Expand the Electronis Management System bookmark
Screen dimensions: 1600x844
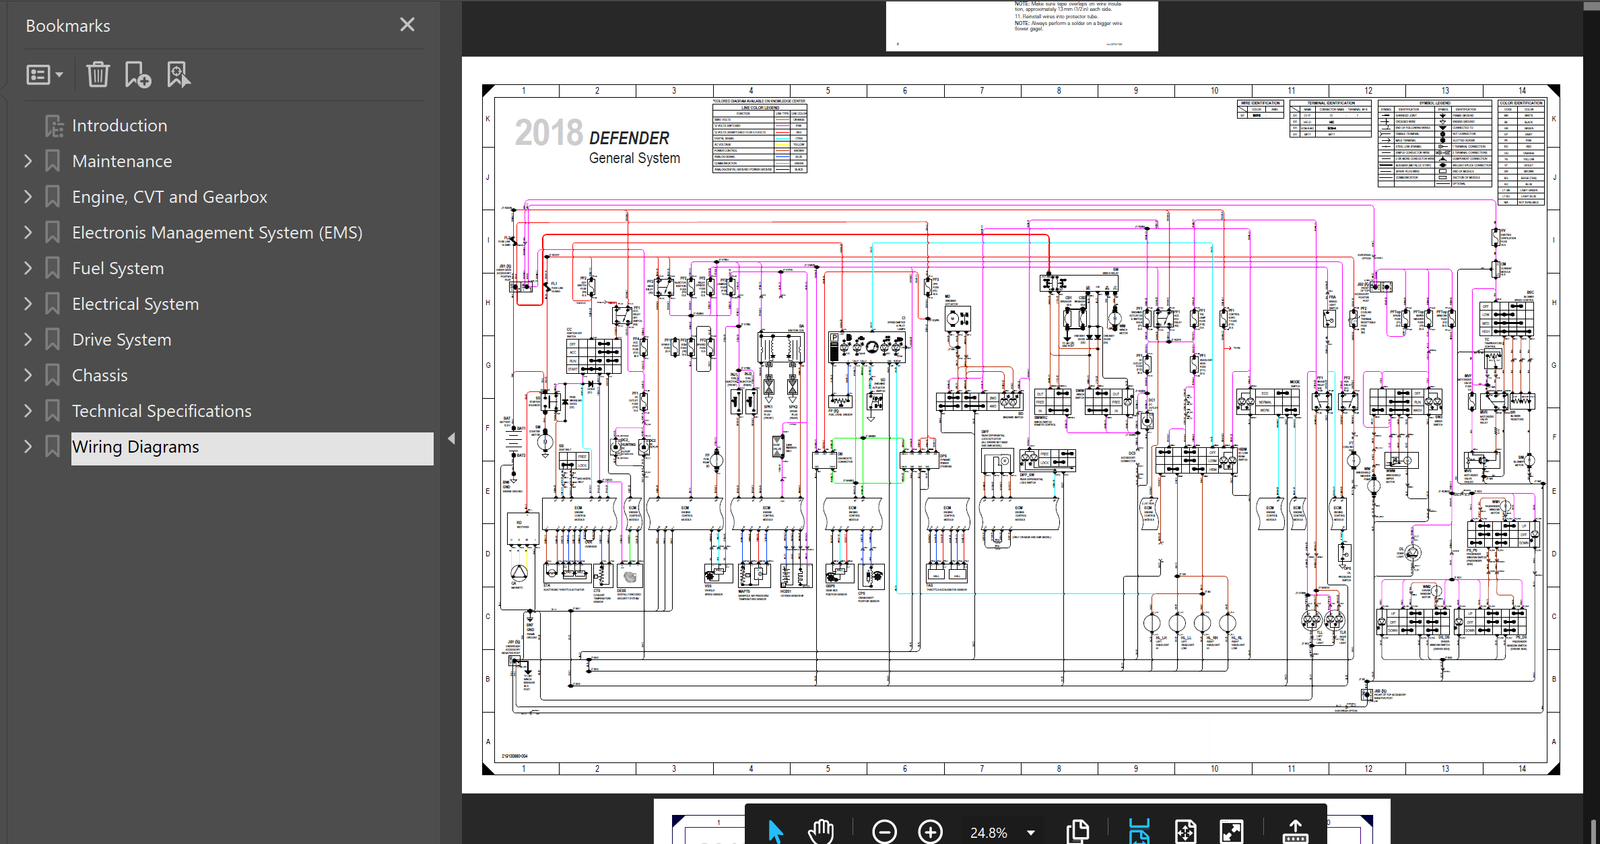coord(28,232)
